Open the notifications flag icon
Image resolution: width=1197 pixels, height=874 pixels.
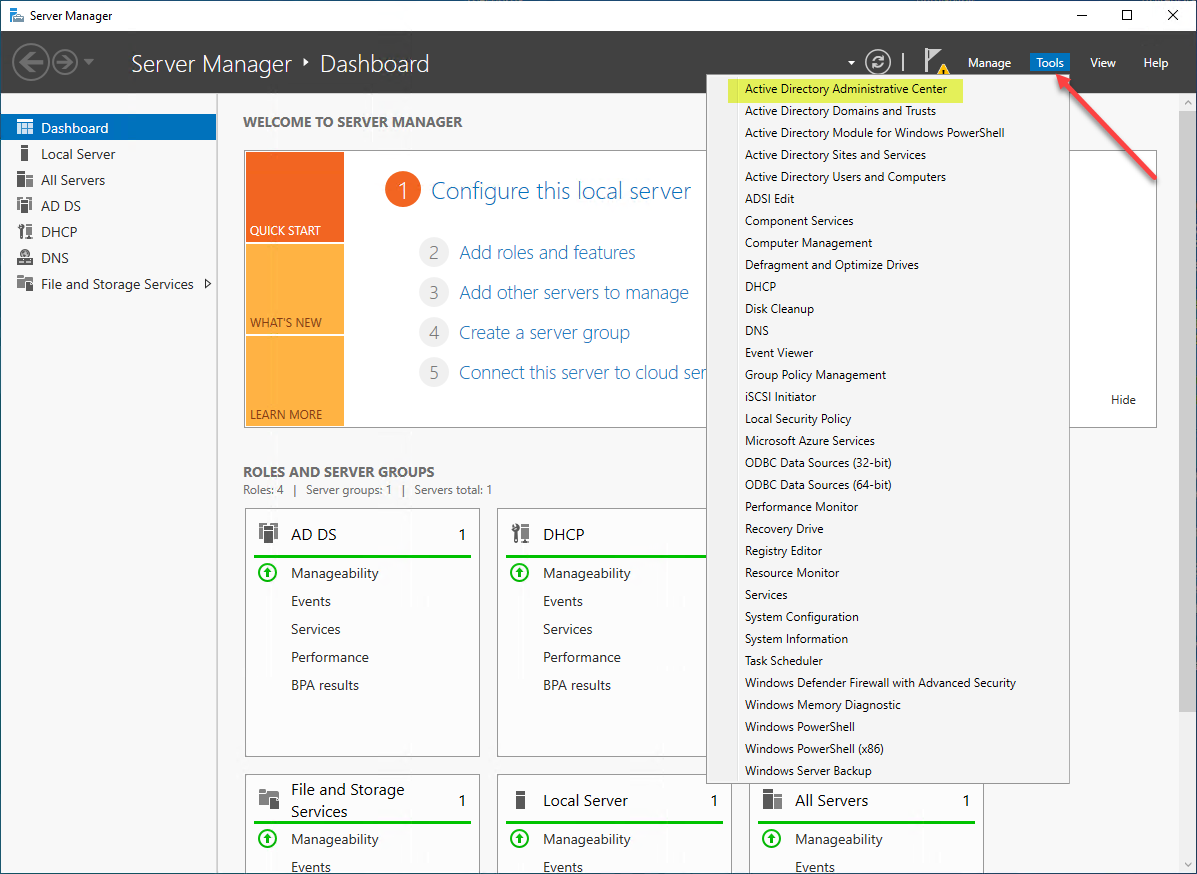[936, 62]
